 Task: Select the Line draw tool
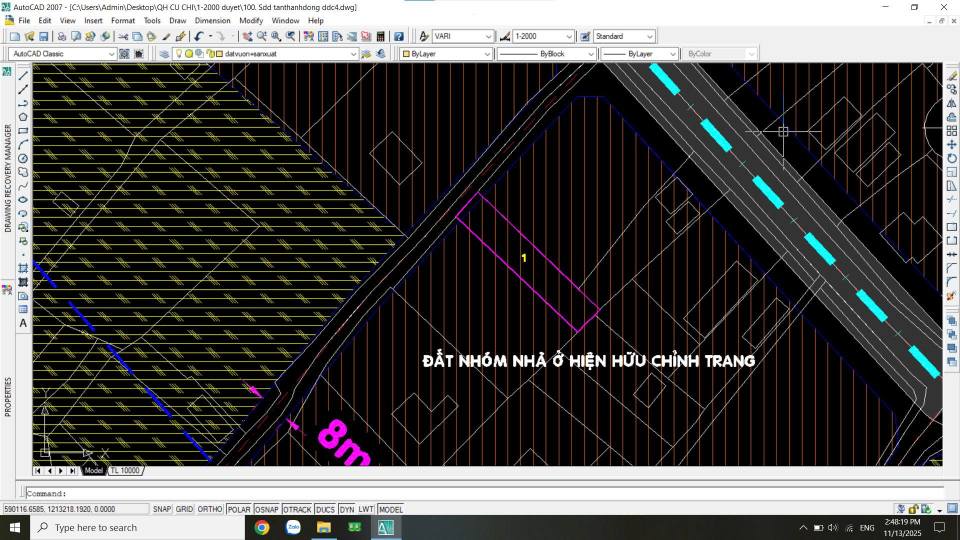[23, 75]
